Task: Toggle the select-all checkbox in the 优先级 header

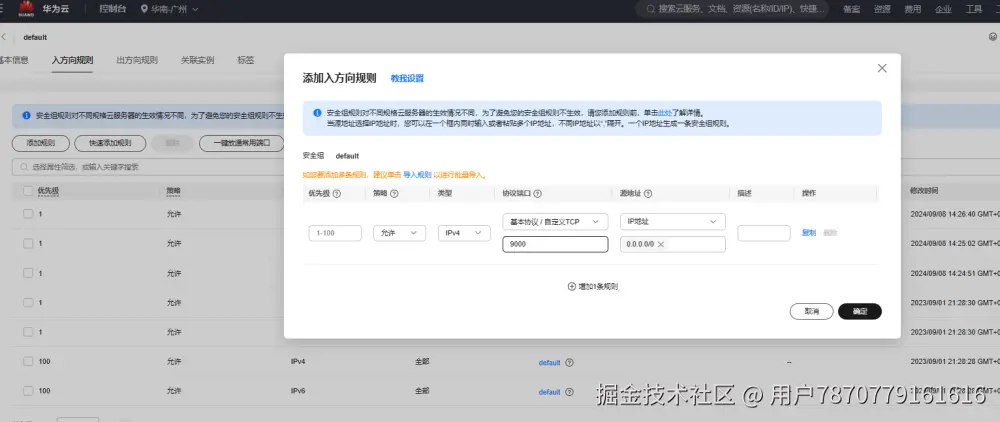Action: [x=28, y=191]
